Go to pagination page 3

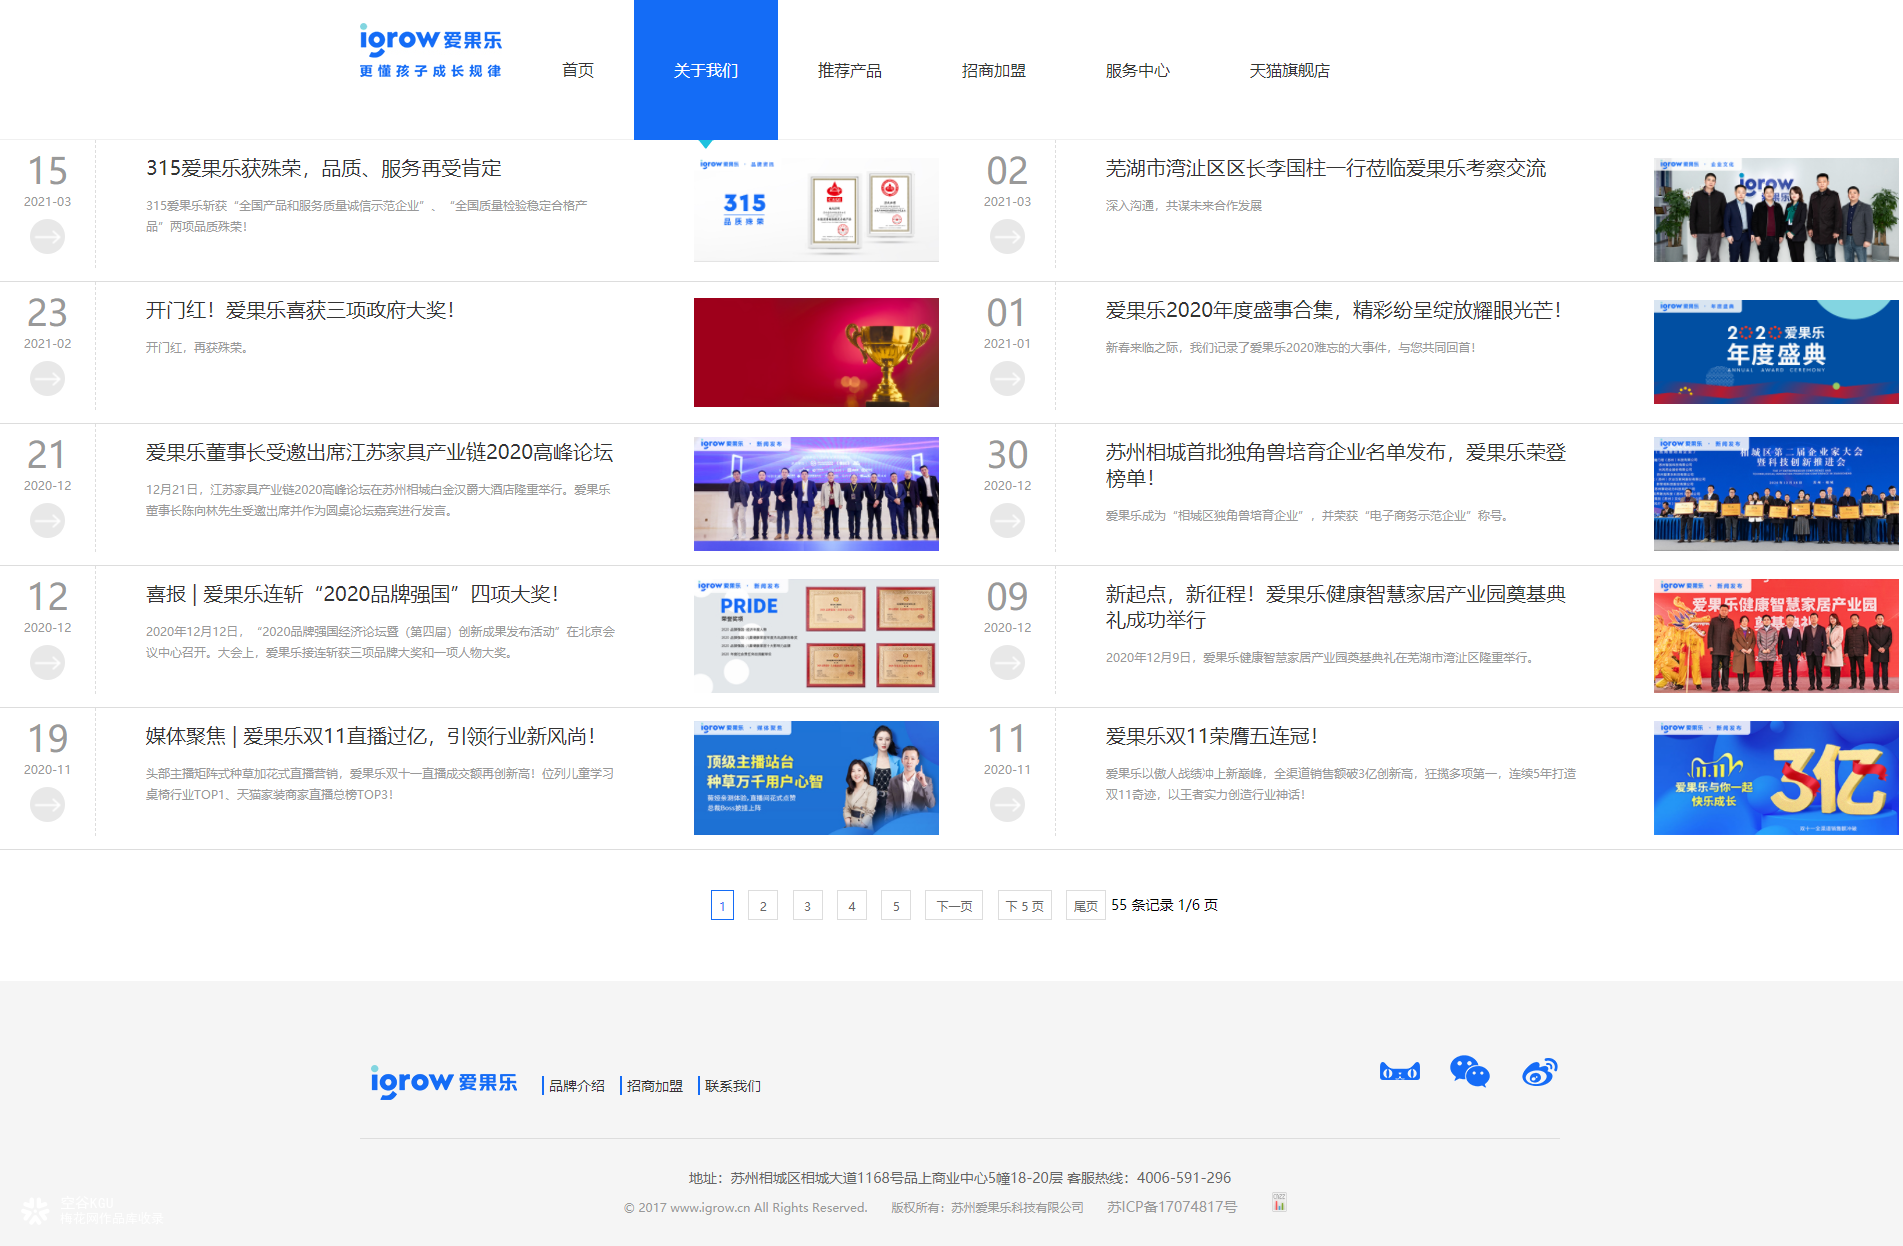tap(807, 905)
